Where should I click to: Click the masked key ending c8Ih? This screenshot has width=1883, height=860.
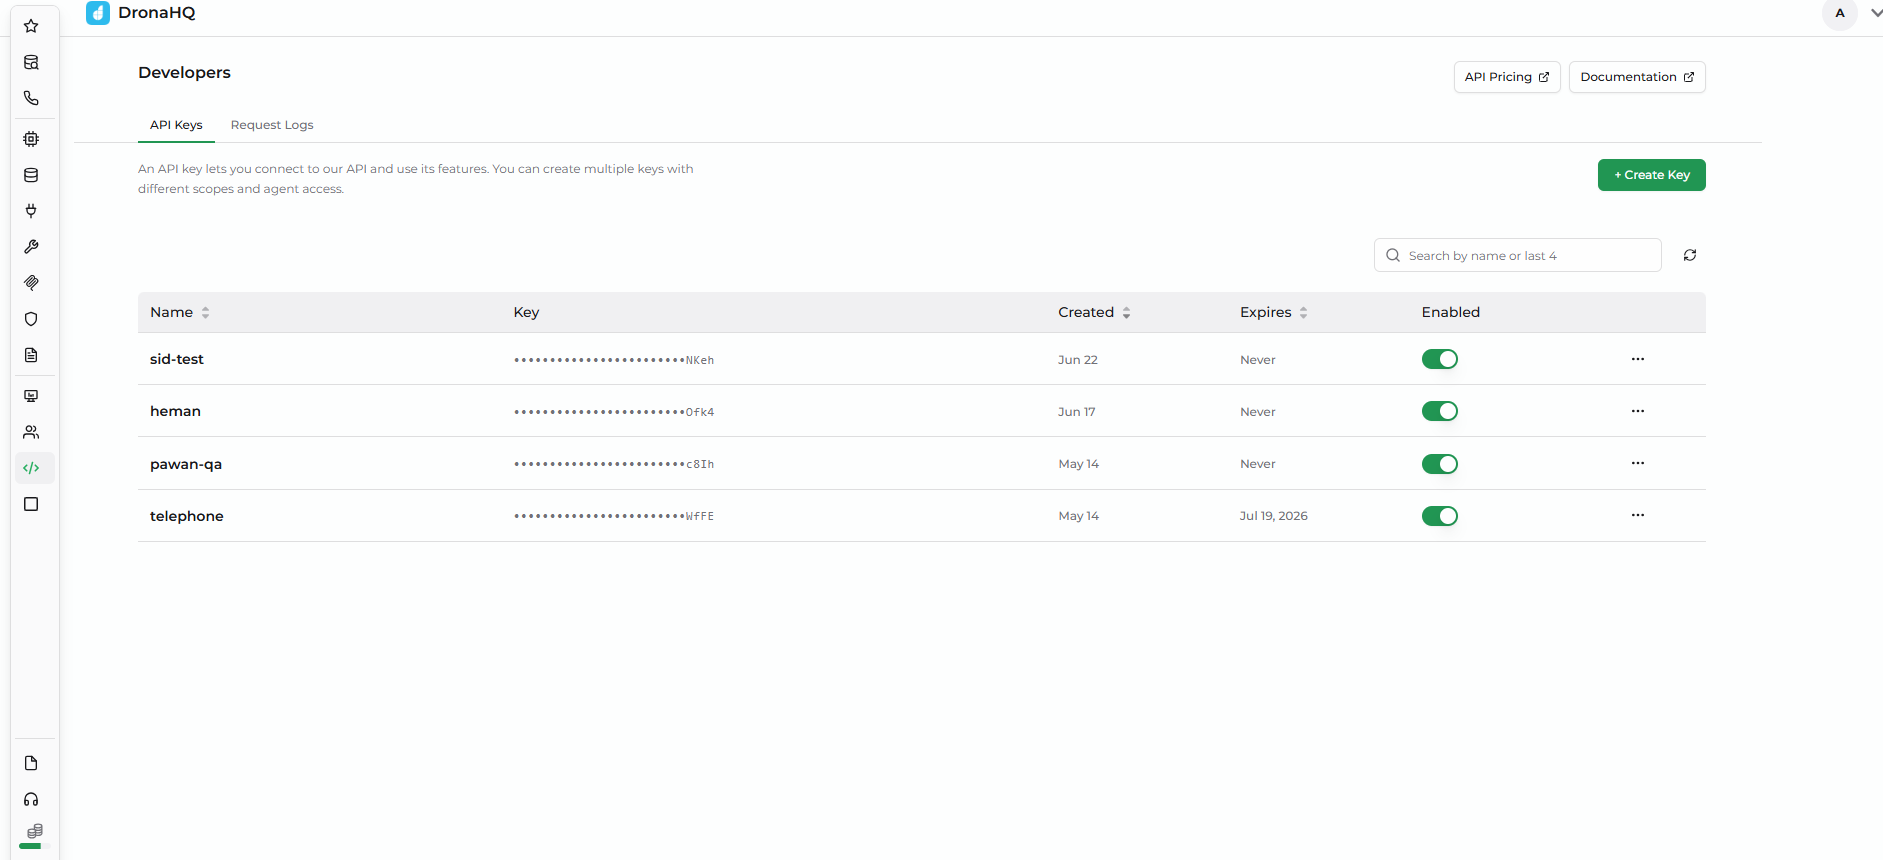[614, 464]
